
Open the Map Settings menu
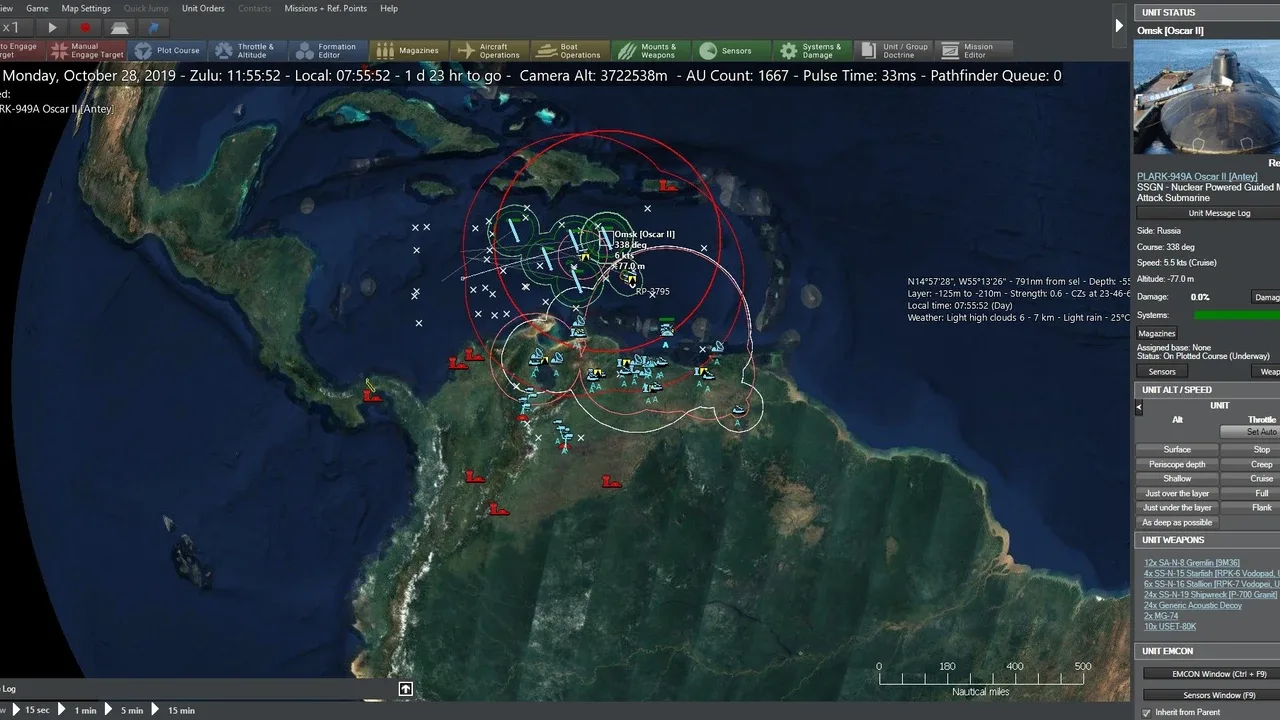pyautogui.click(x=86, y=8)
